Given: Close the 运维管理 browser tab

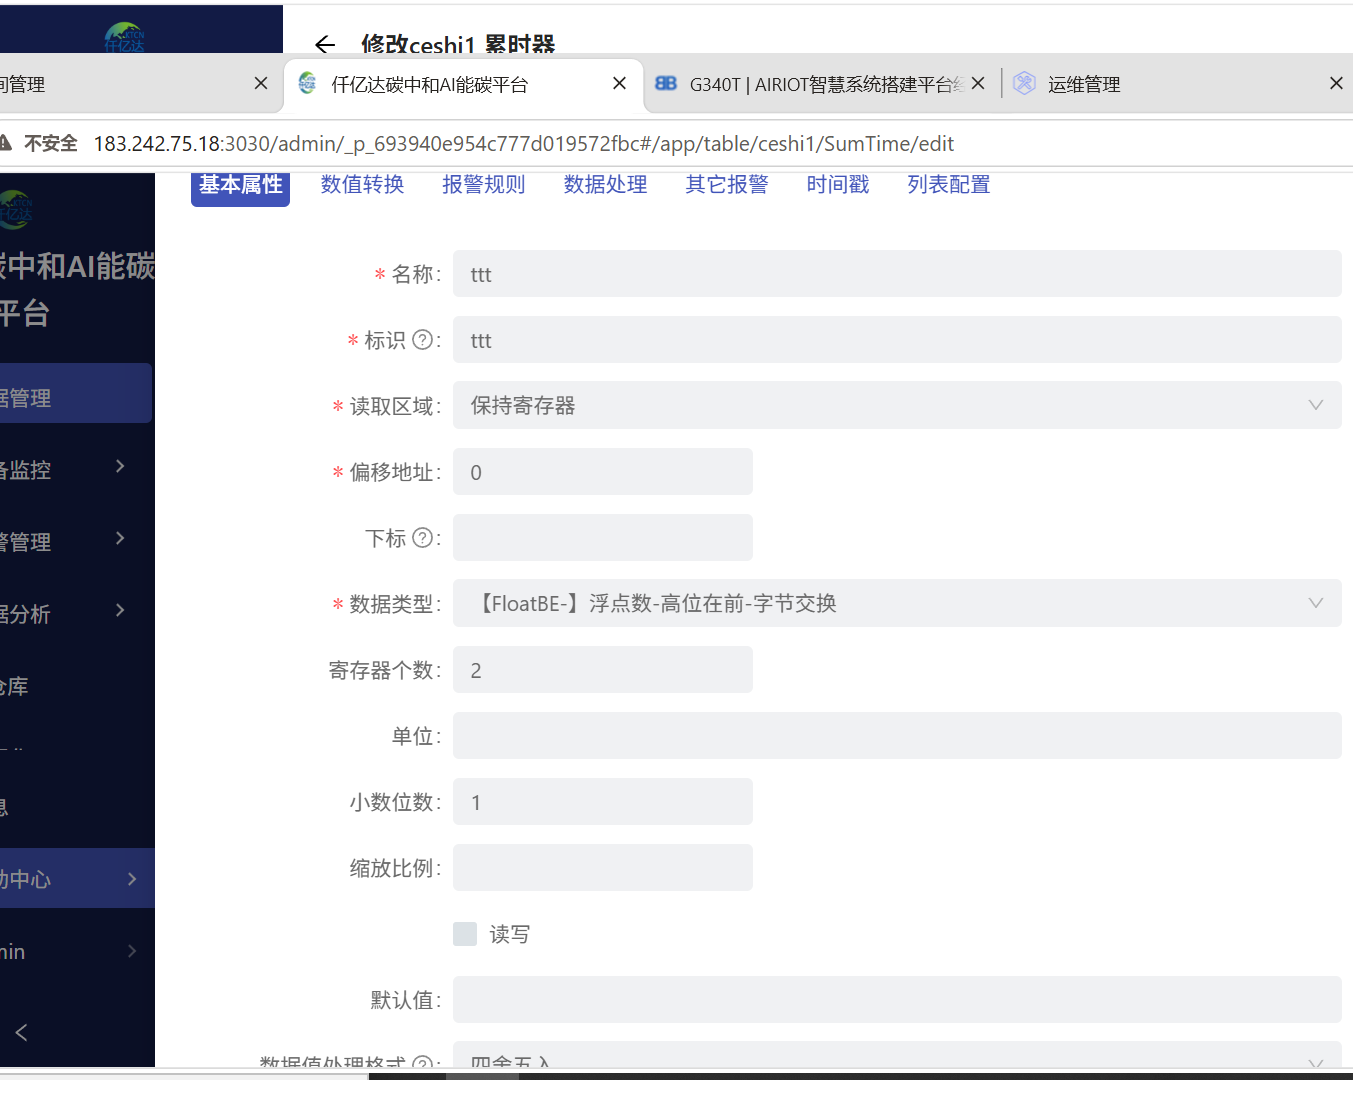Looking at the screenshot, I should pos(1336,84).
